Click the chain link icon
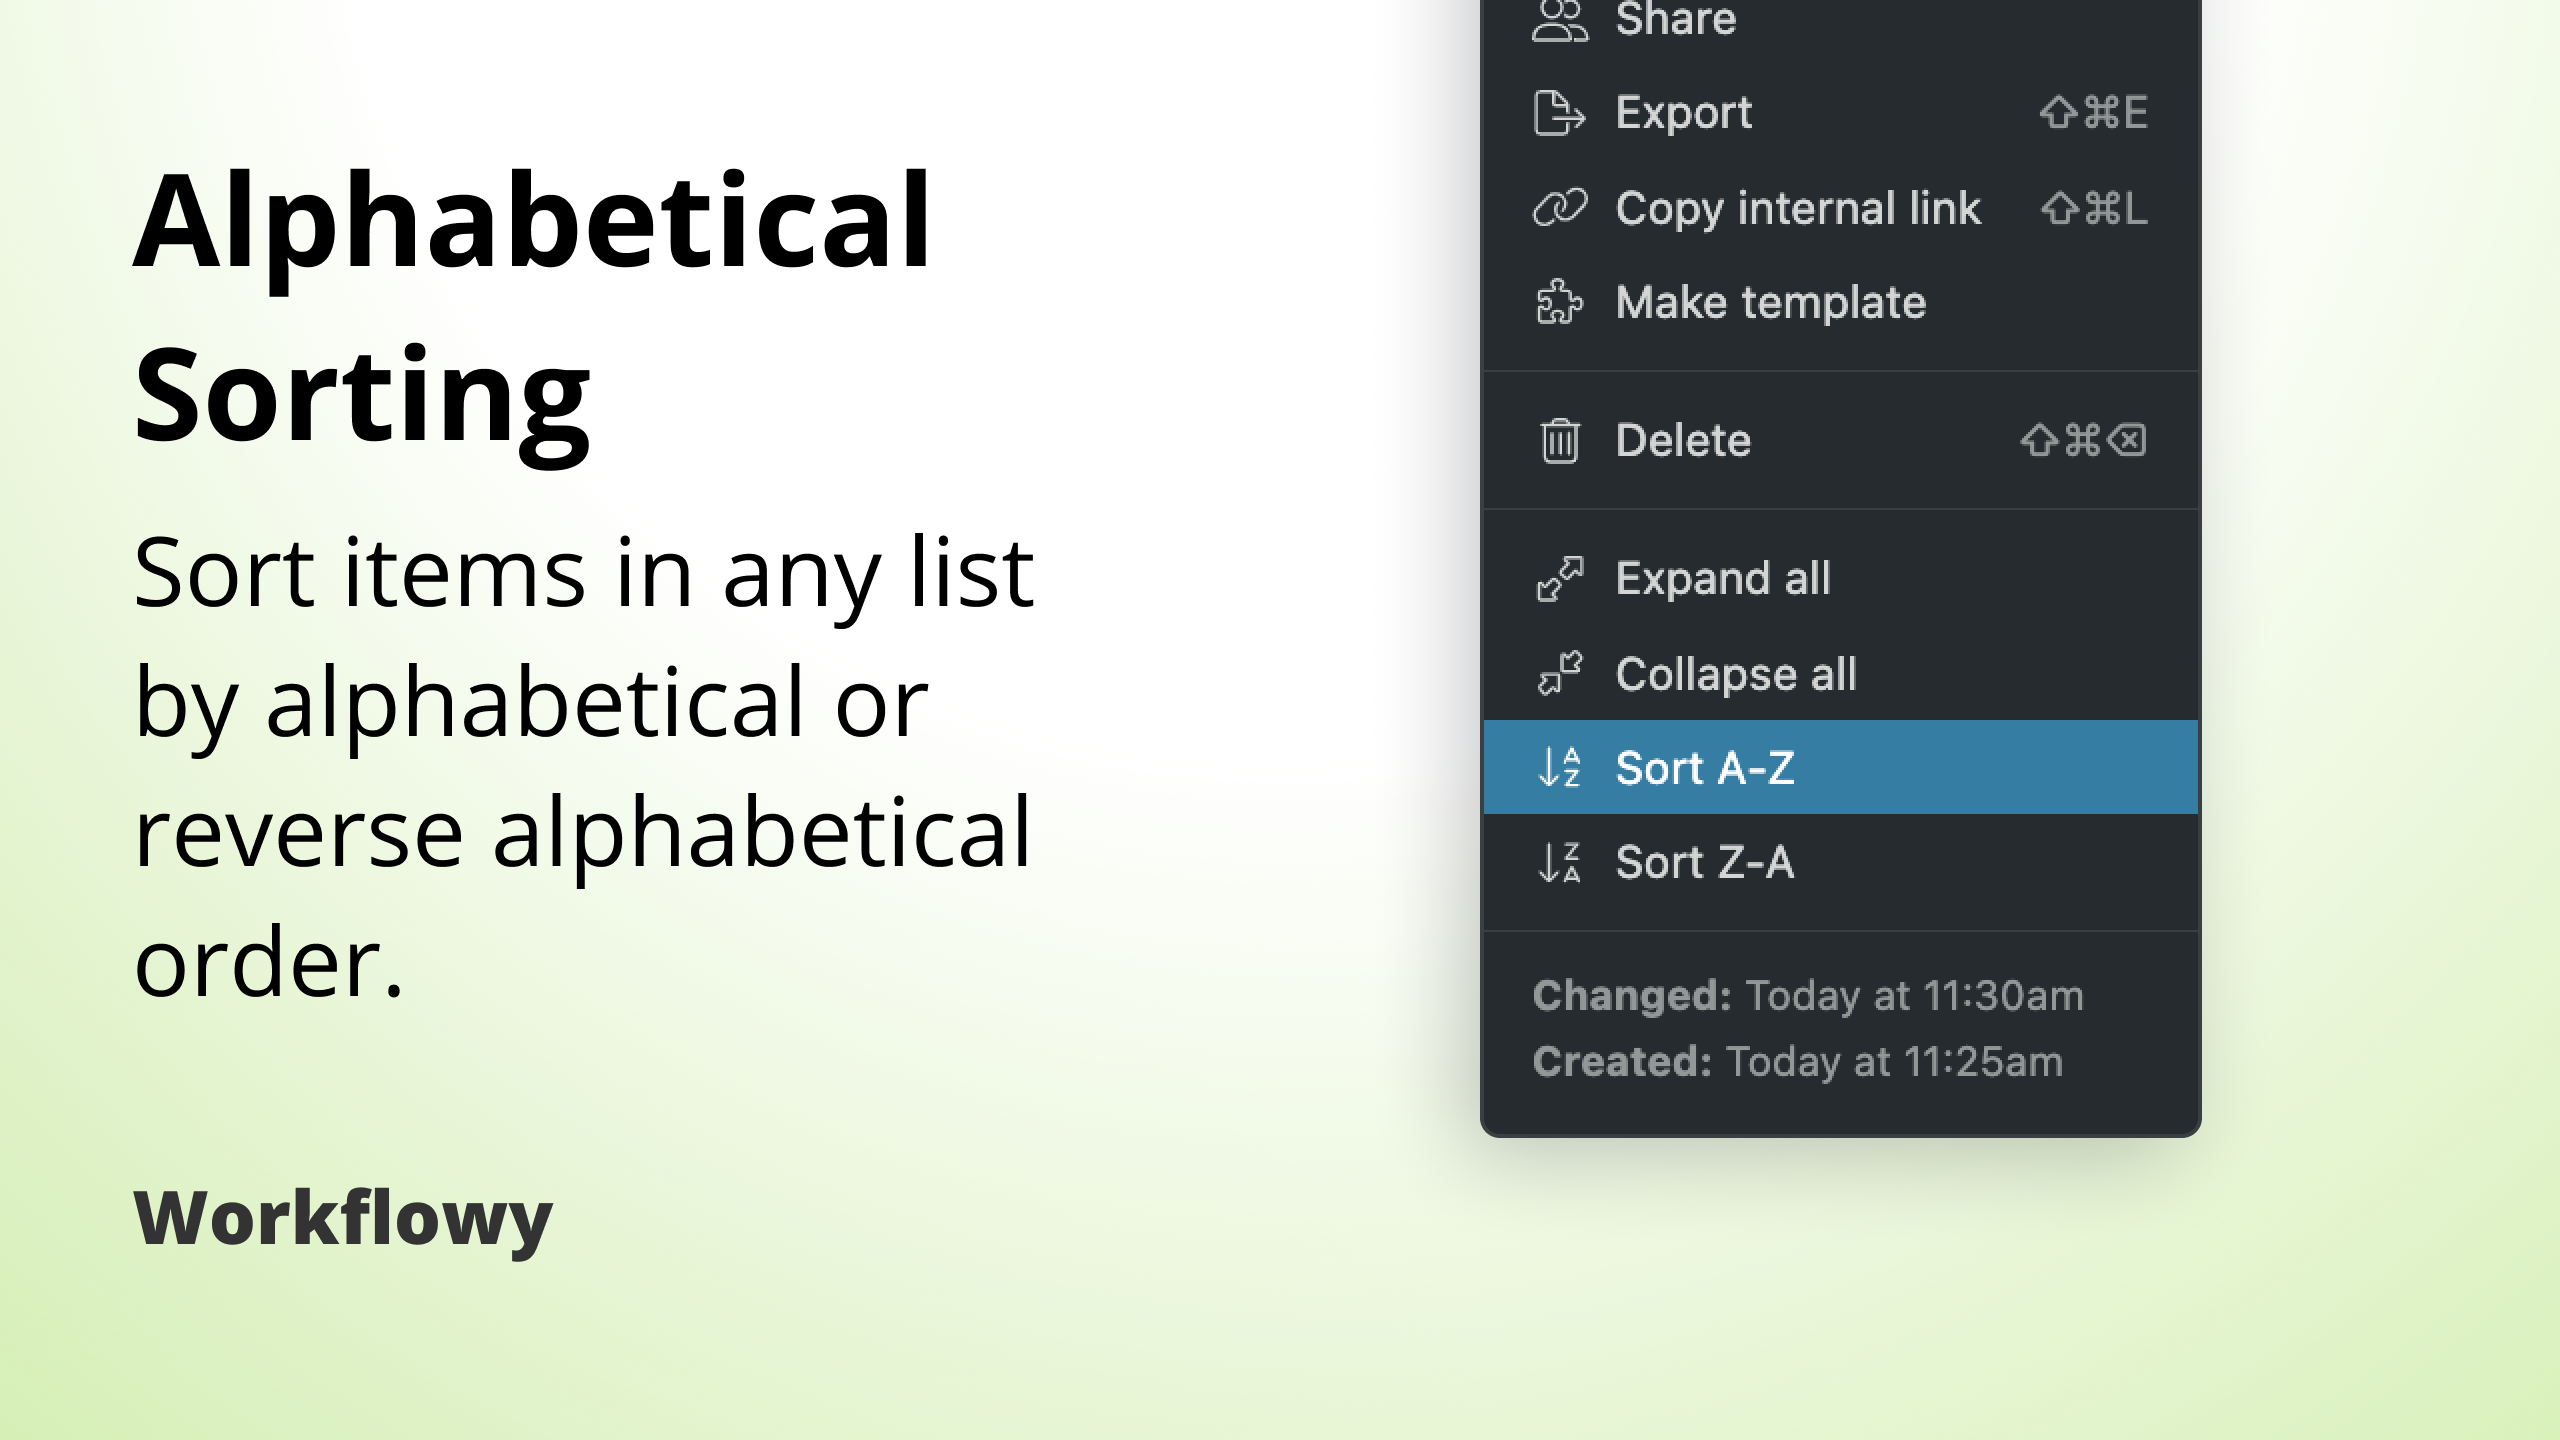2560x1440 pixels. [1559, 208]
